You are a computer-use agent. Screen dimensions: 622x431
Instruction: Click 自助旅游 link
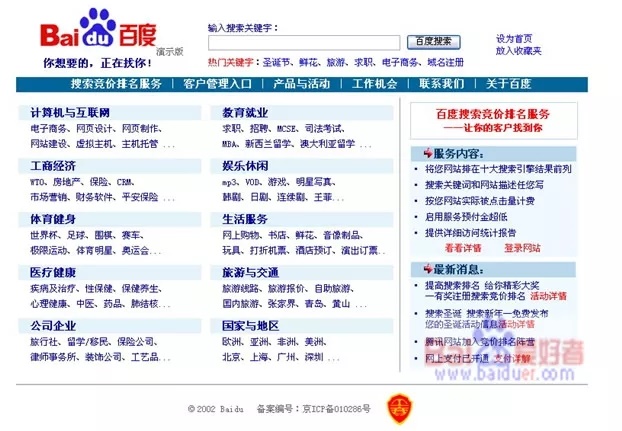tap(332, 289)
